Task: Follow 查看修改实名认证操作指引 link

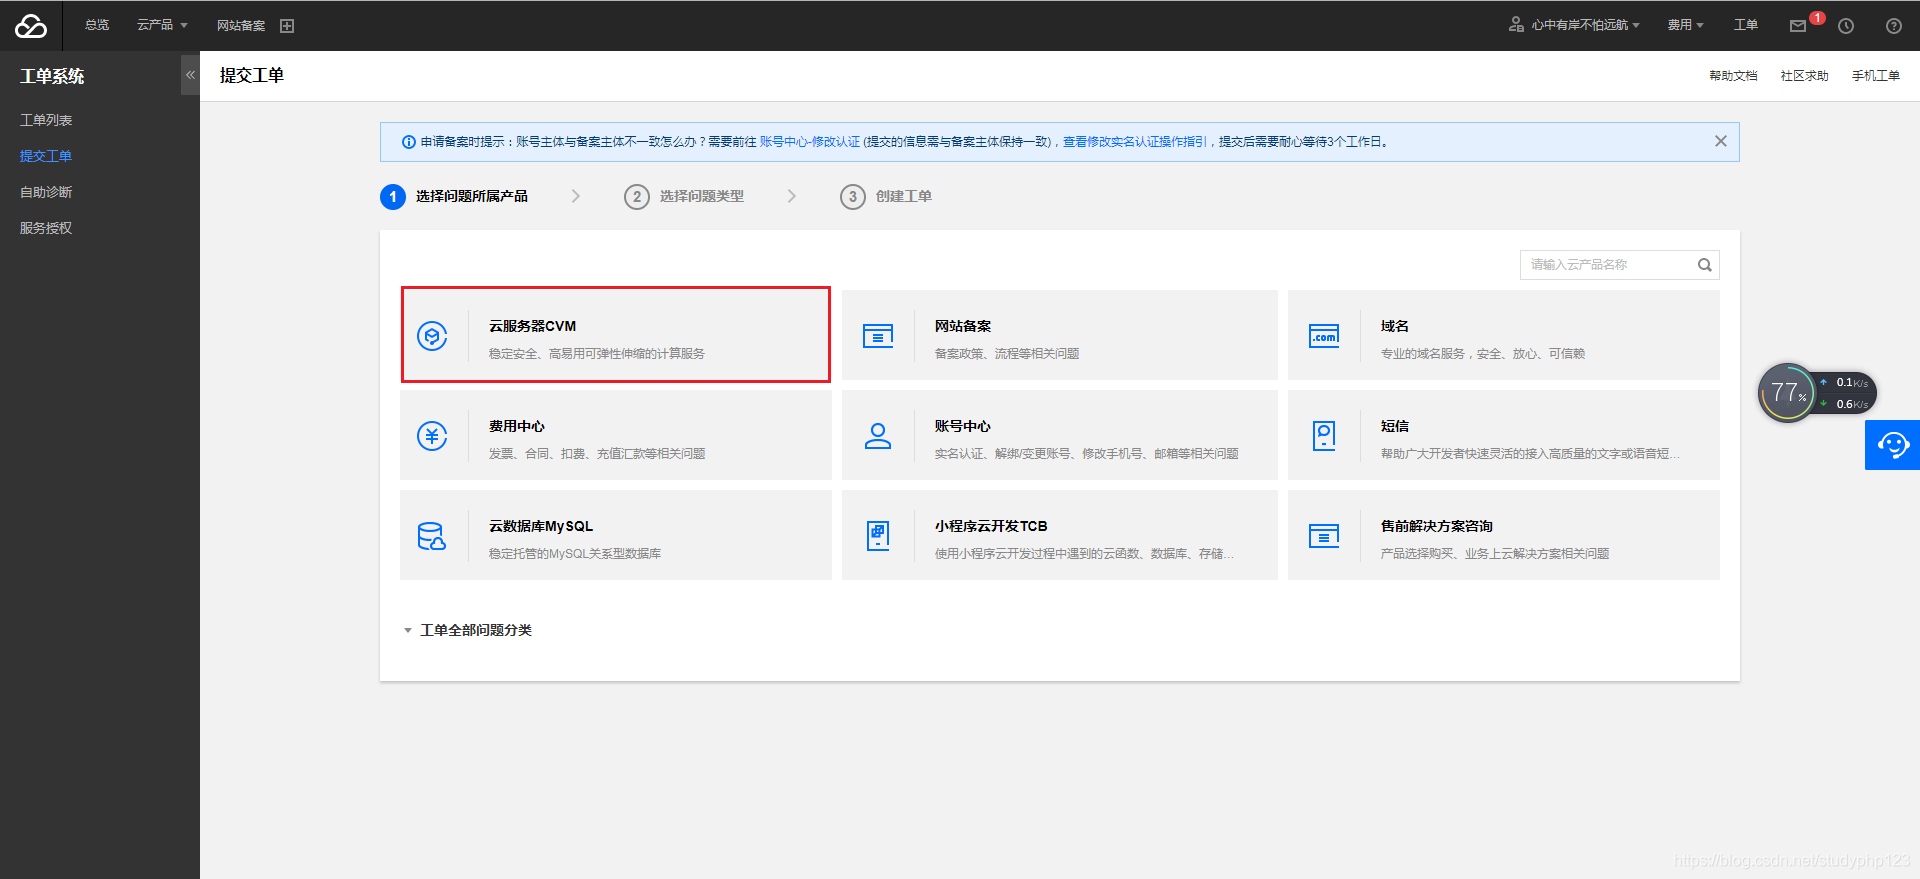Action: [1134, 142]
